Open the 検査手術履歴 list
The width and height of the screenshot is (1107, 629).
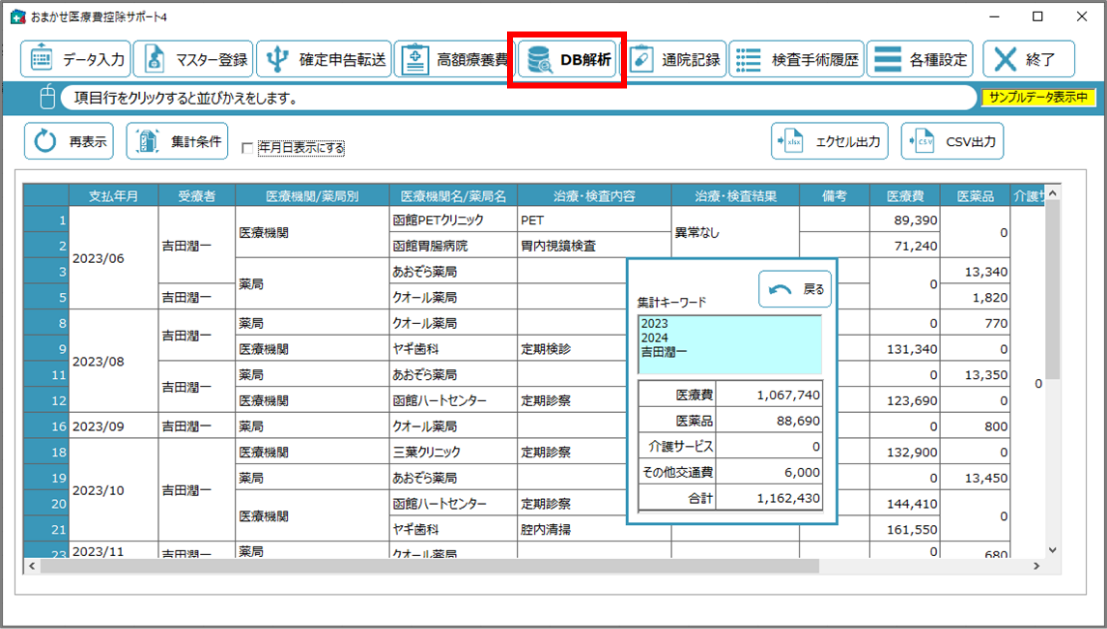[797, 59]
